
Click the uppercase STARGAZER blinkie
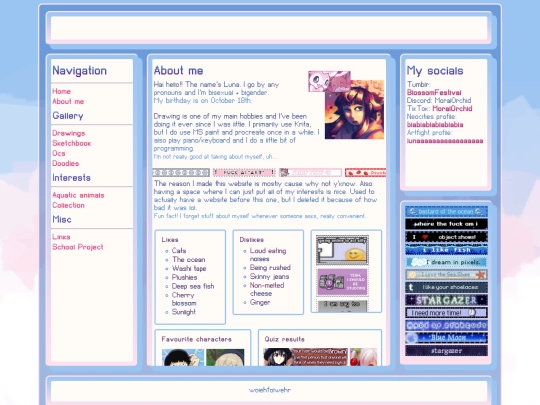[446, 300]
